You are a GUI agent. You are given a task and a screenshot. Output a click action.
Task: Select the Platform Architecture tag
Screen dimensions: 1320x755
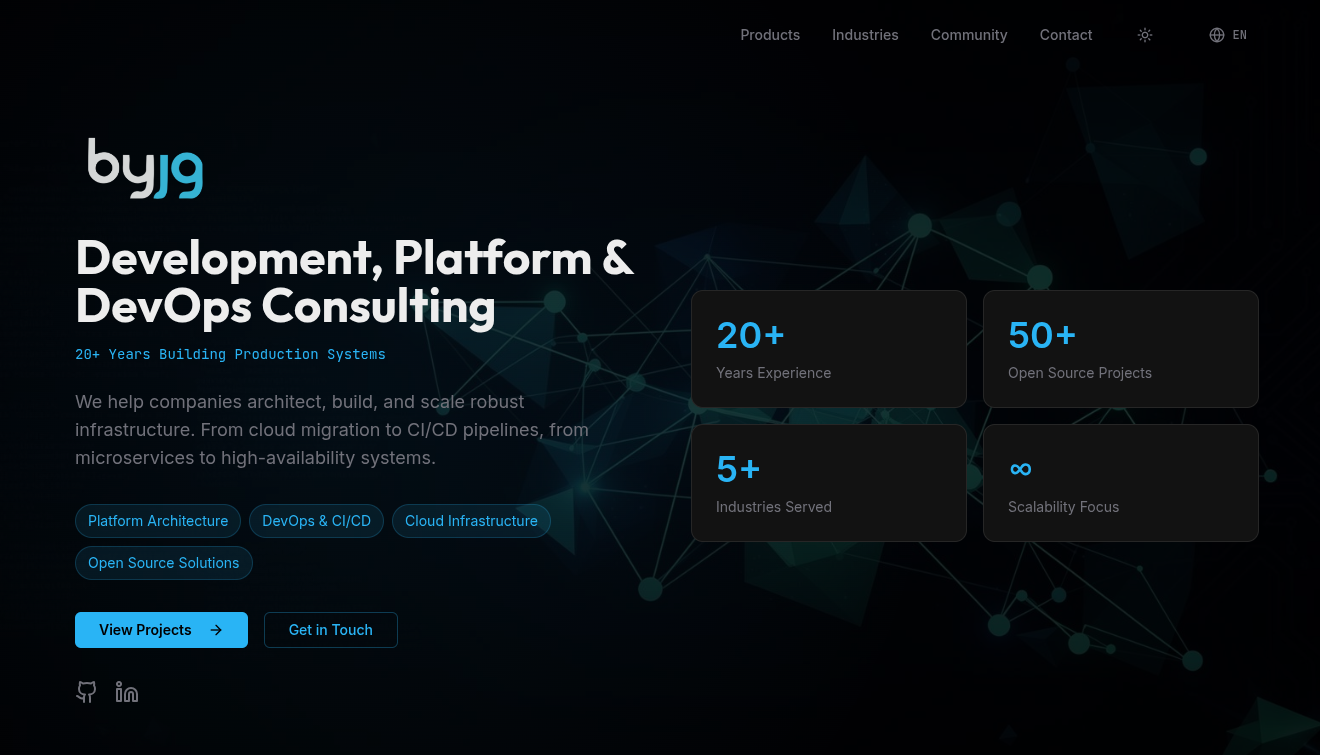point(158,521)
